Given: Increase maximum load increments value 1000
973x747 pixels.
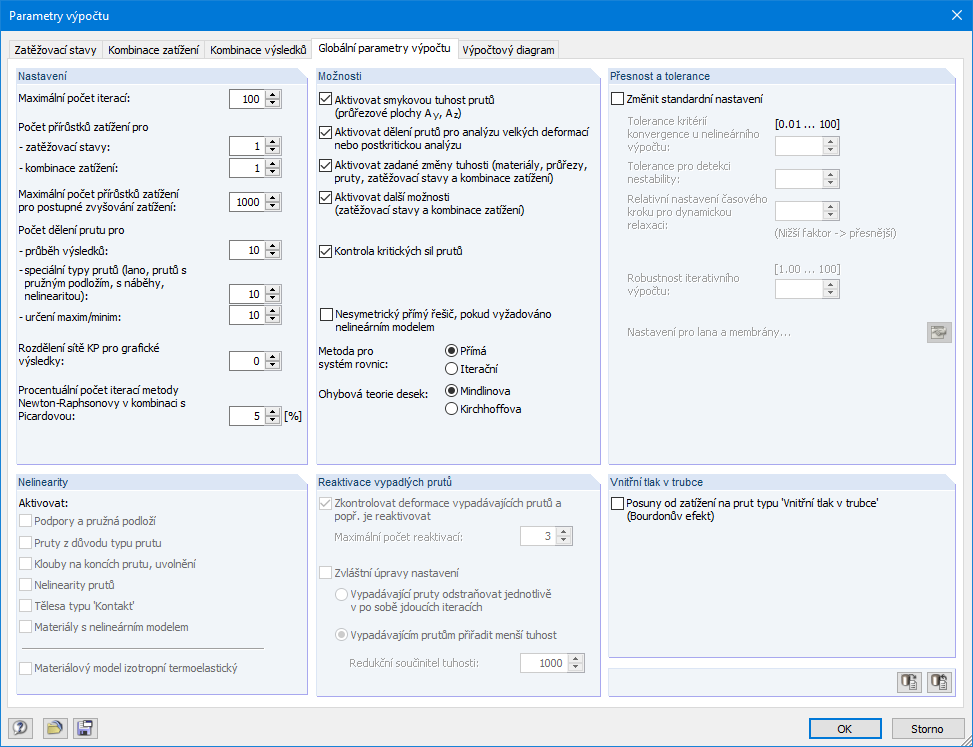Looking at the screenshot, I should coord(273,197).
